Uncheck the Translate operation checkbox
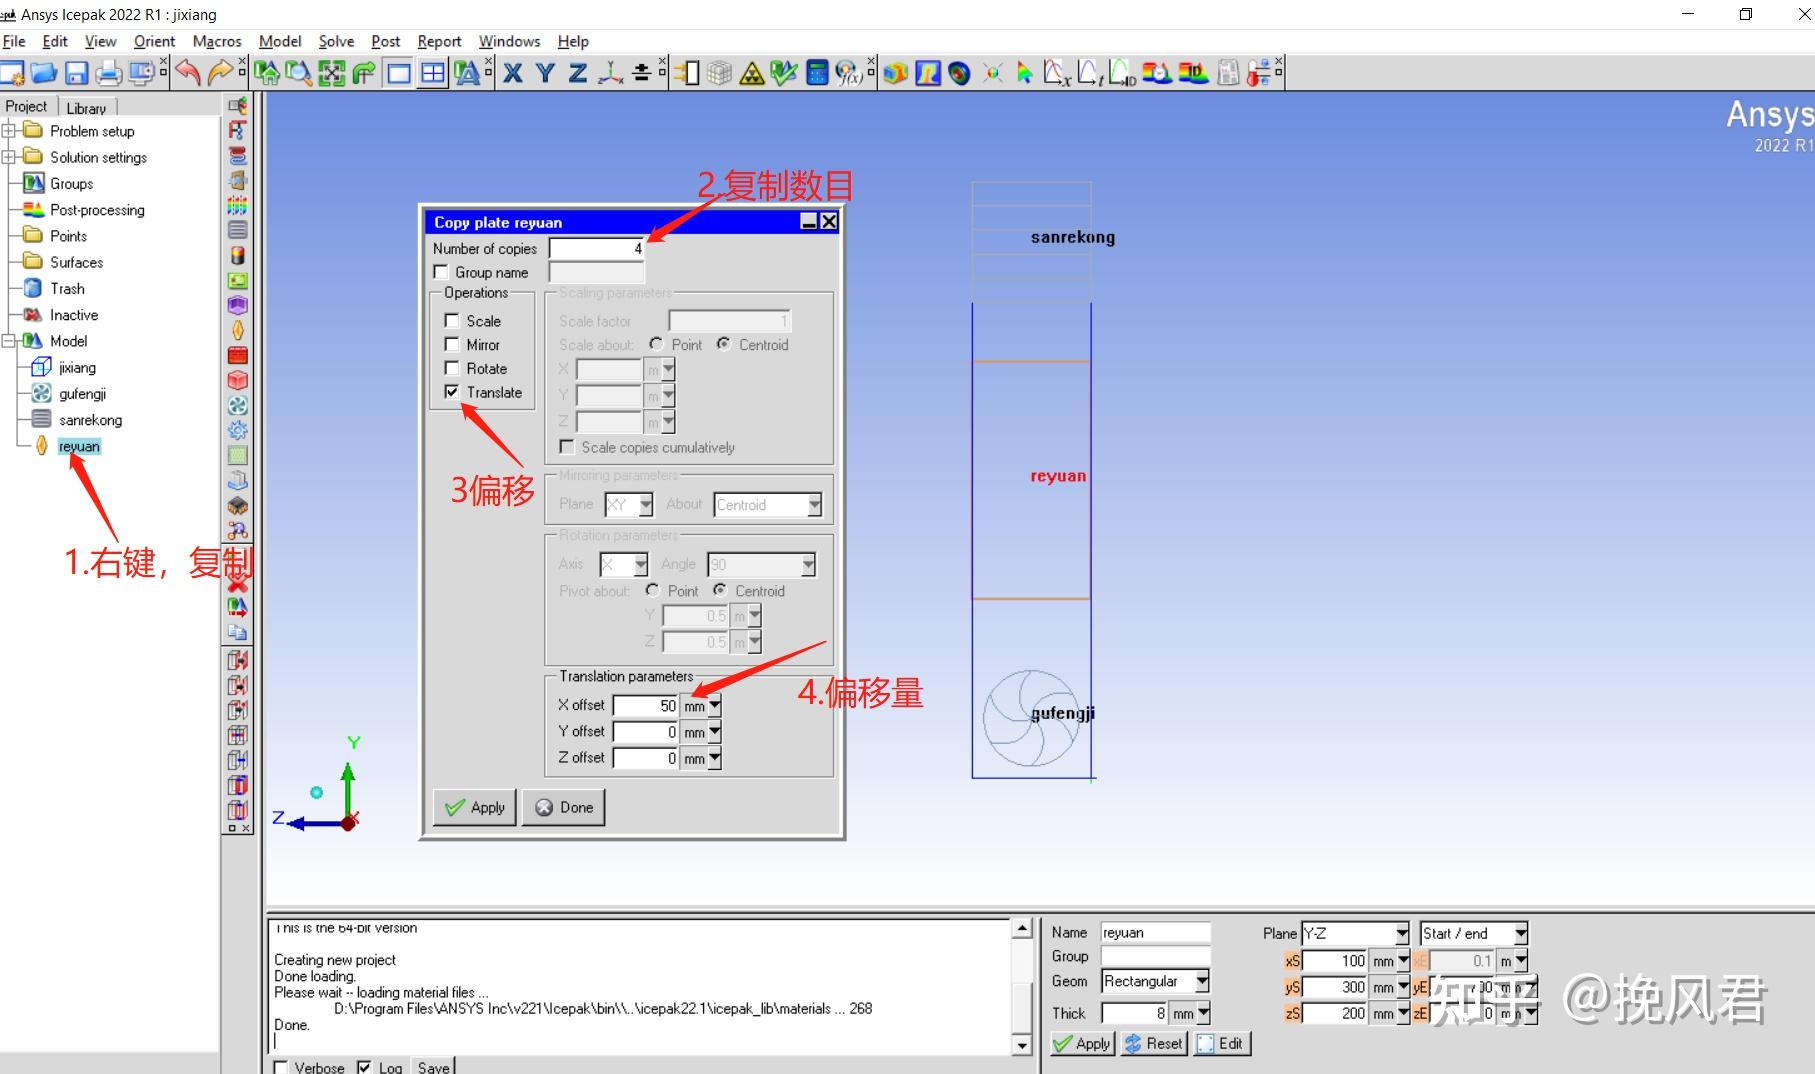 452,392
